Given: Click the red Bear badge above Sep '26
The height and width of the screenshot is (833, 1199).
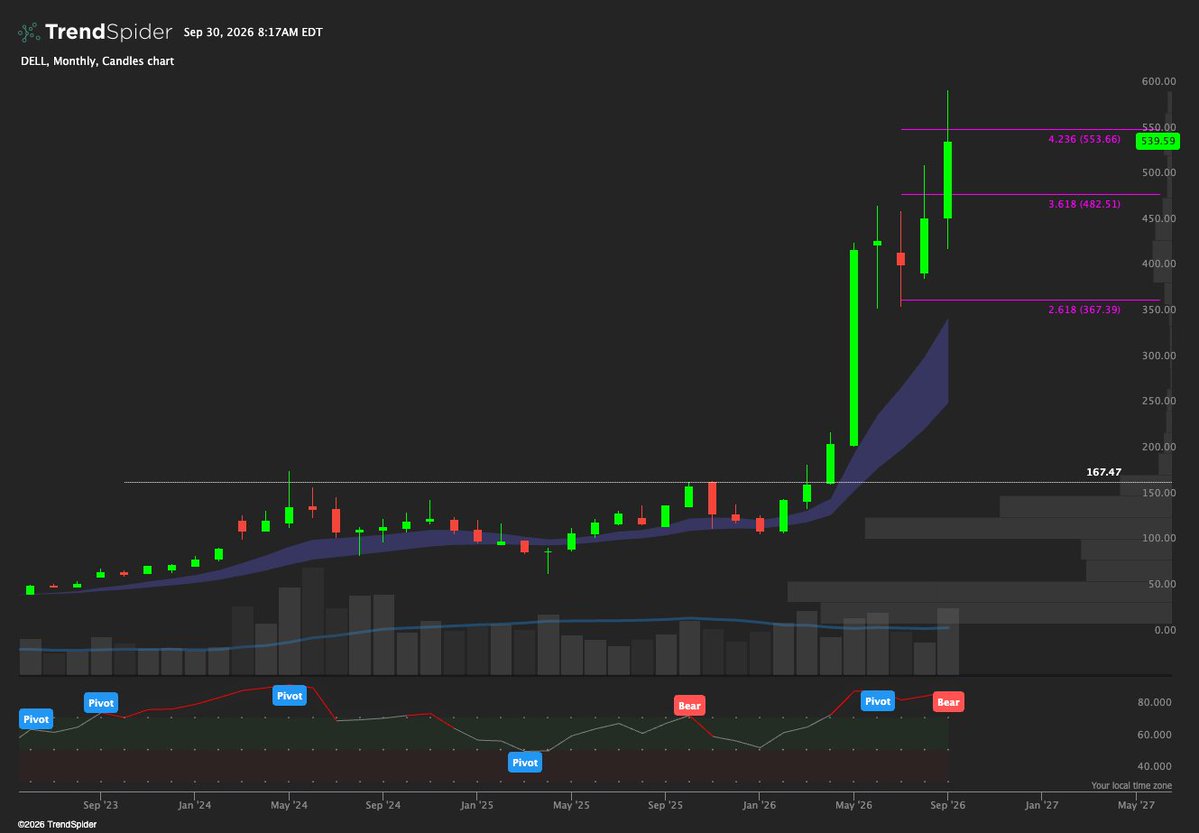Looking at the screenshot, I should click(948, 701).
